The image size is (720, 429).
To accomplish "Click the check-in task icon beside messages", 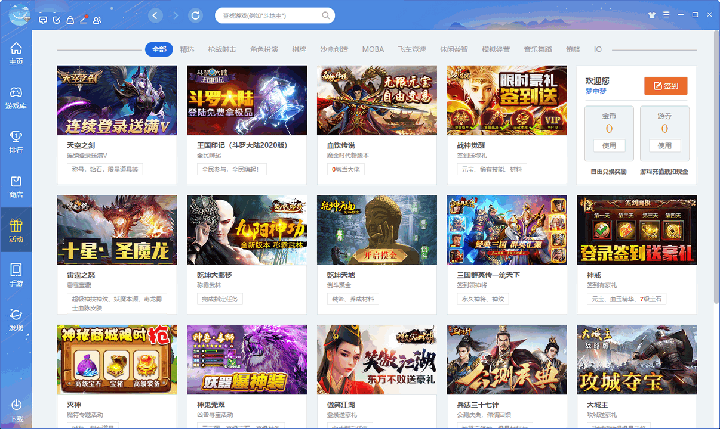I will (x=56, y=20).
